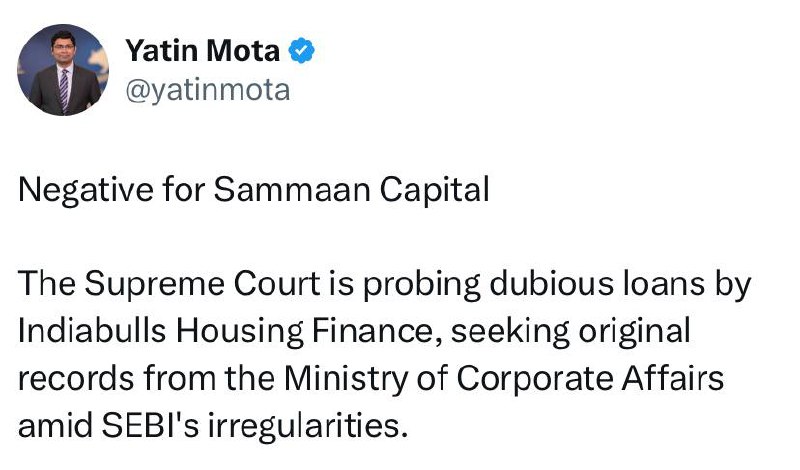Screen dimensions: 800x470
Task: Click the display name Yatin Mota
Action: 203,49
